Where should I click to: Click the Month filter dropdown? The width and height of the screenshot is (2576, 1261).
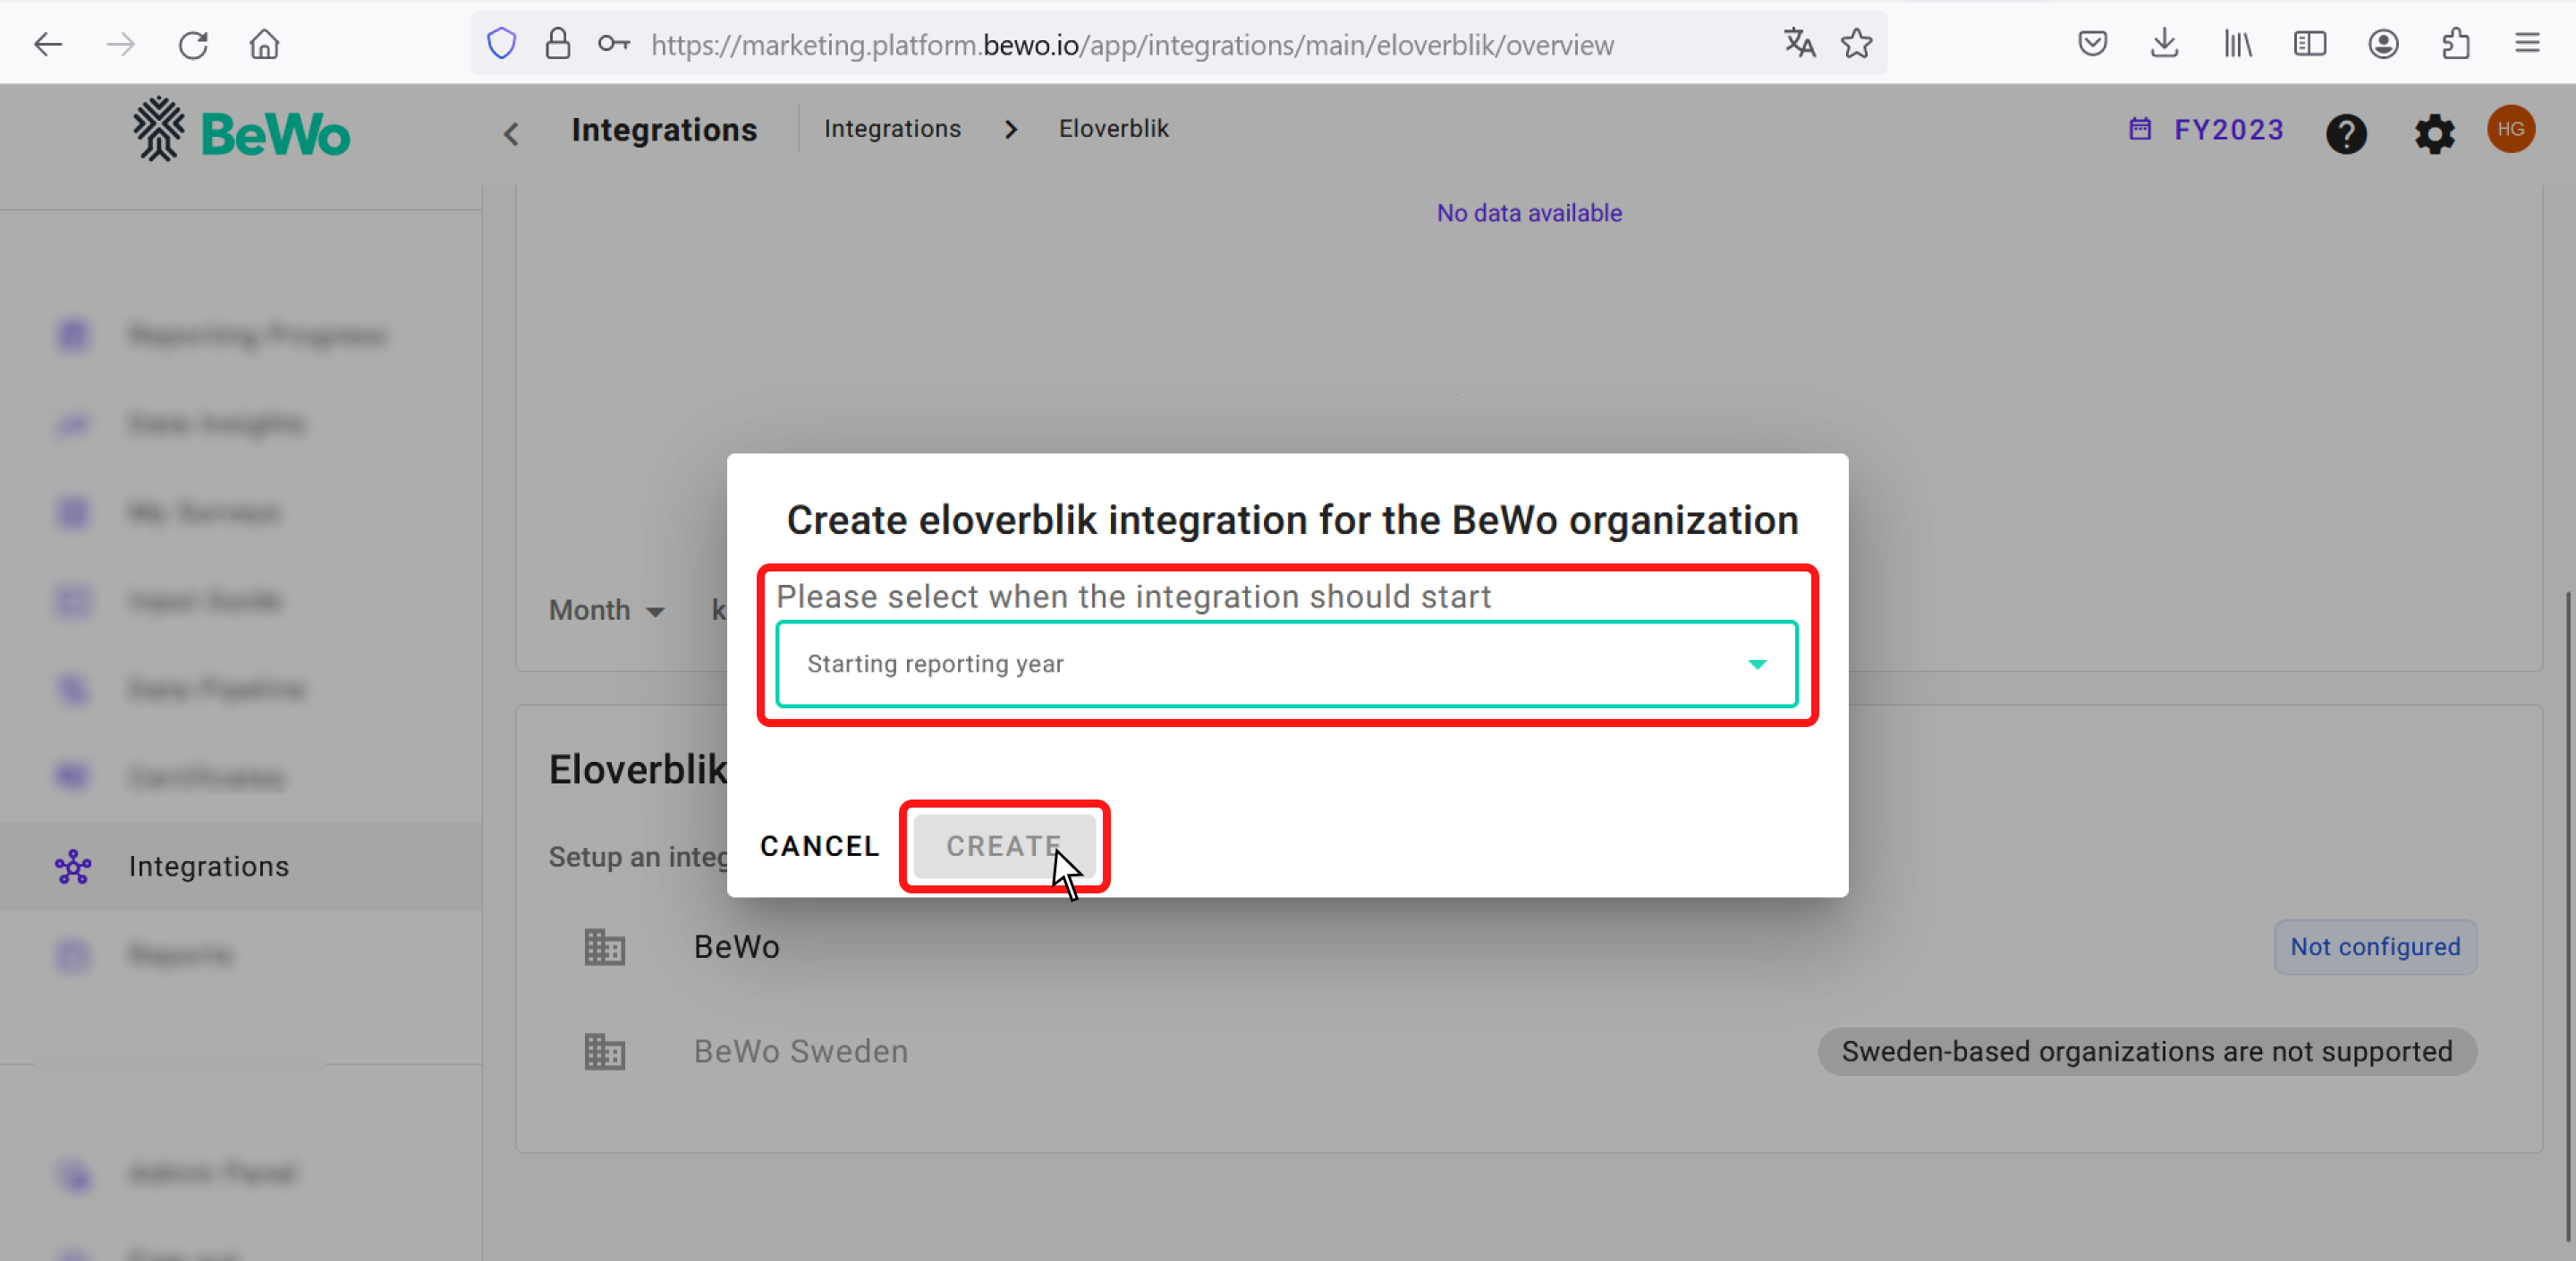pyautogui.click(x=608, y=609)
